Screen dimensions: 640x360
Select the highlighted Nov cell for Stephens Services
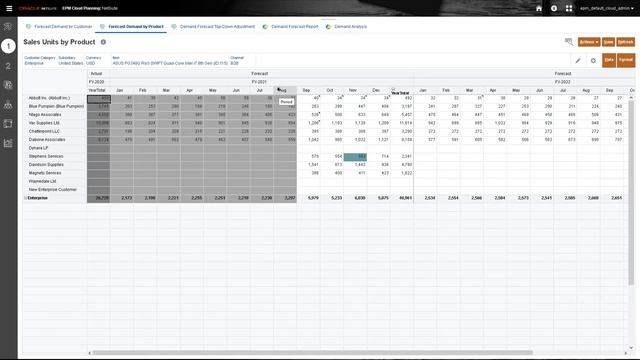point(355,157)
